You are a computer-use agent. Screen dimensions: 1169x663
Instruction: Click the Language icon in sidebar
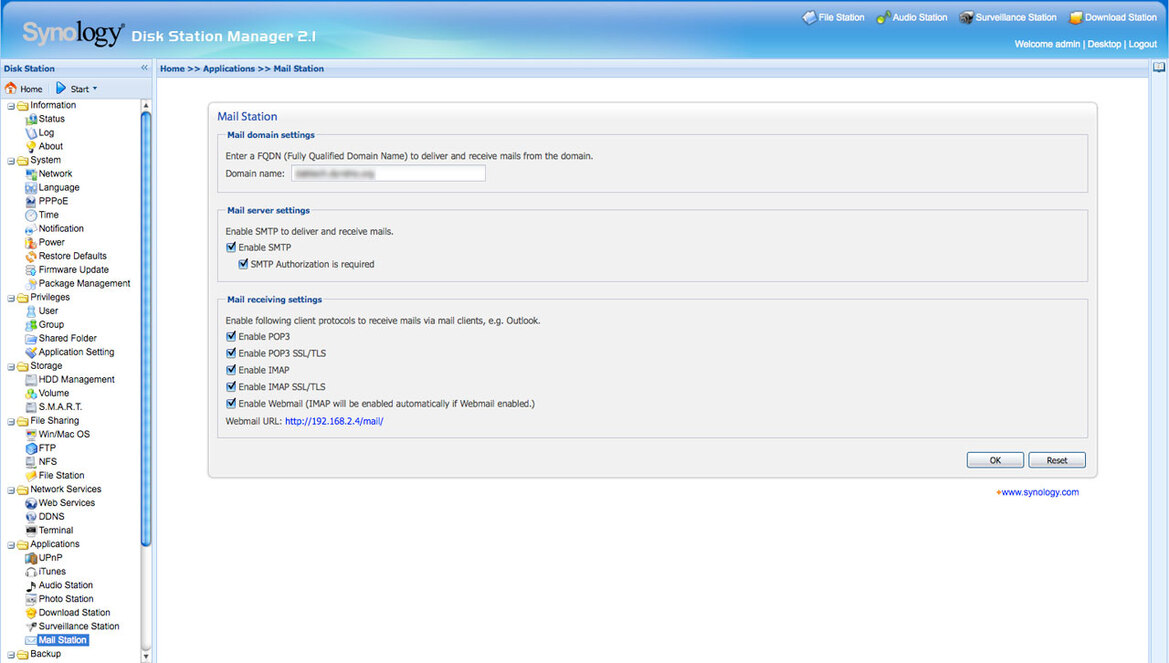(31, 188)
